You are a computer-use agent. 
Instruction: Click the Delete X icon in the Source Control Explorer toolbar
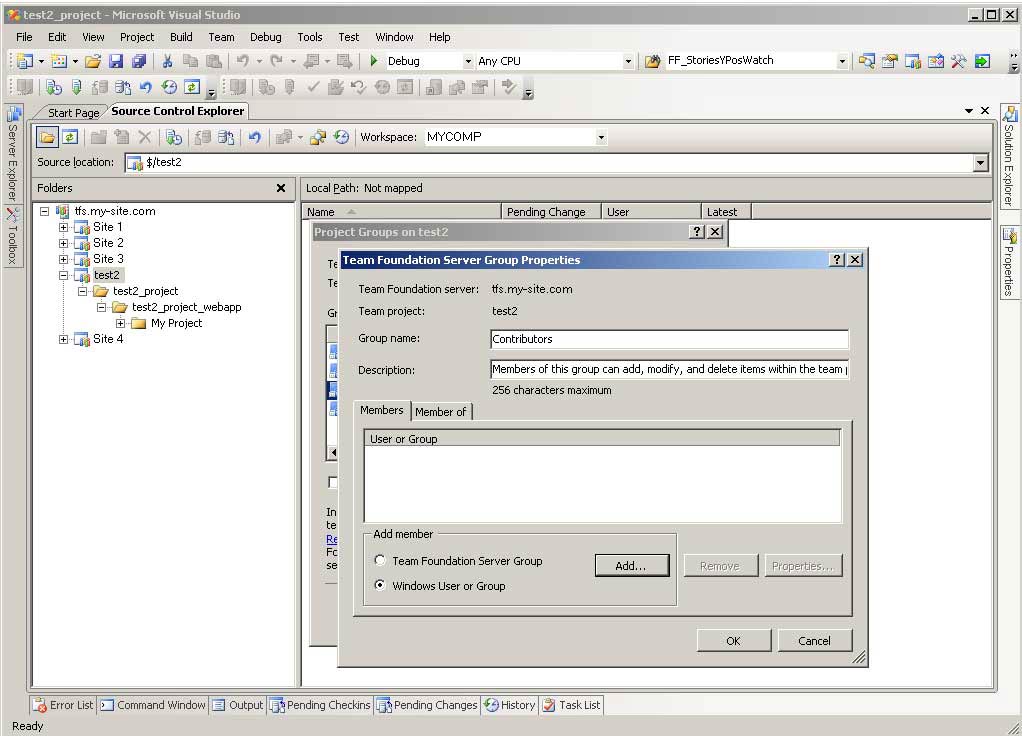point(145,137)
